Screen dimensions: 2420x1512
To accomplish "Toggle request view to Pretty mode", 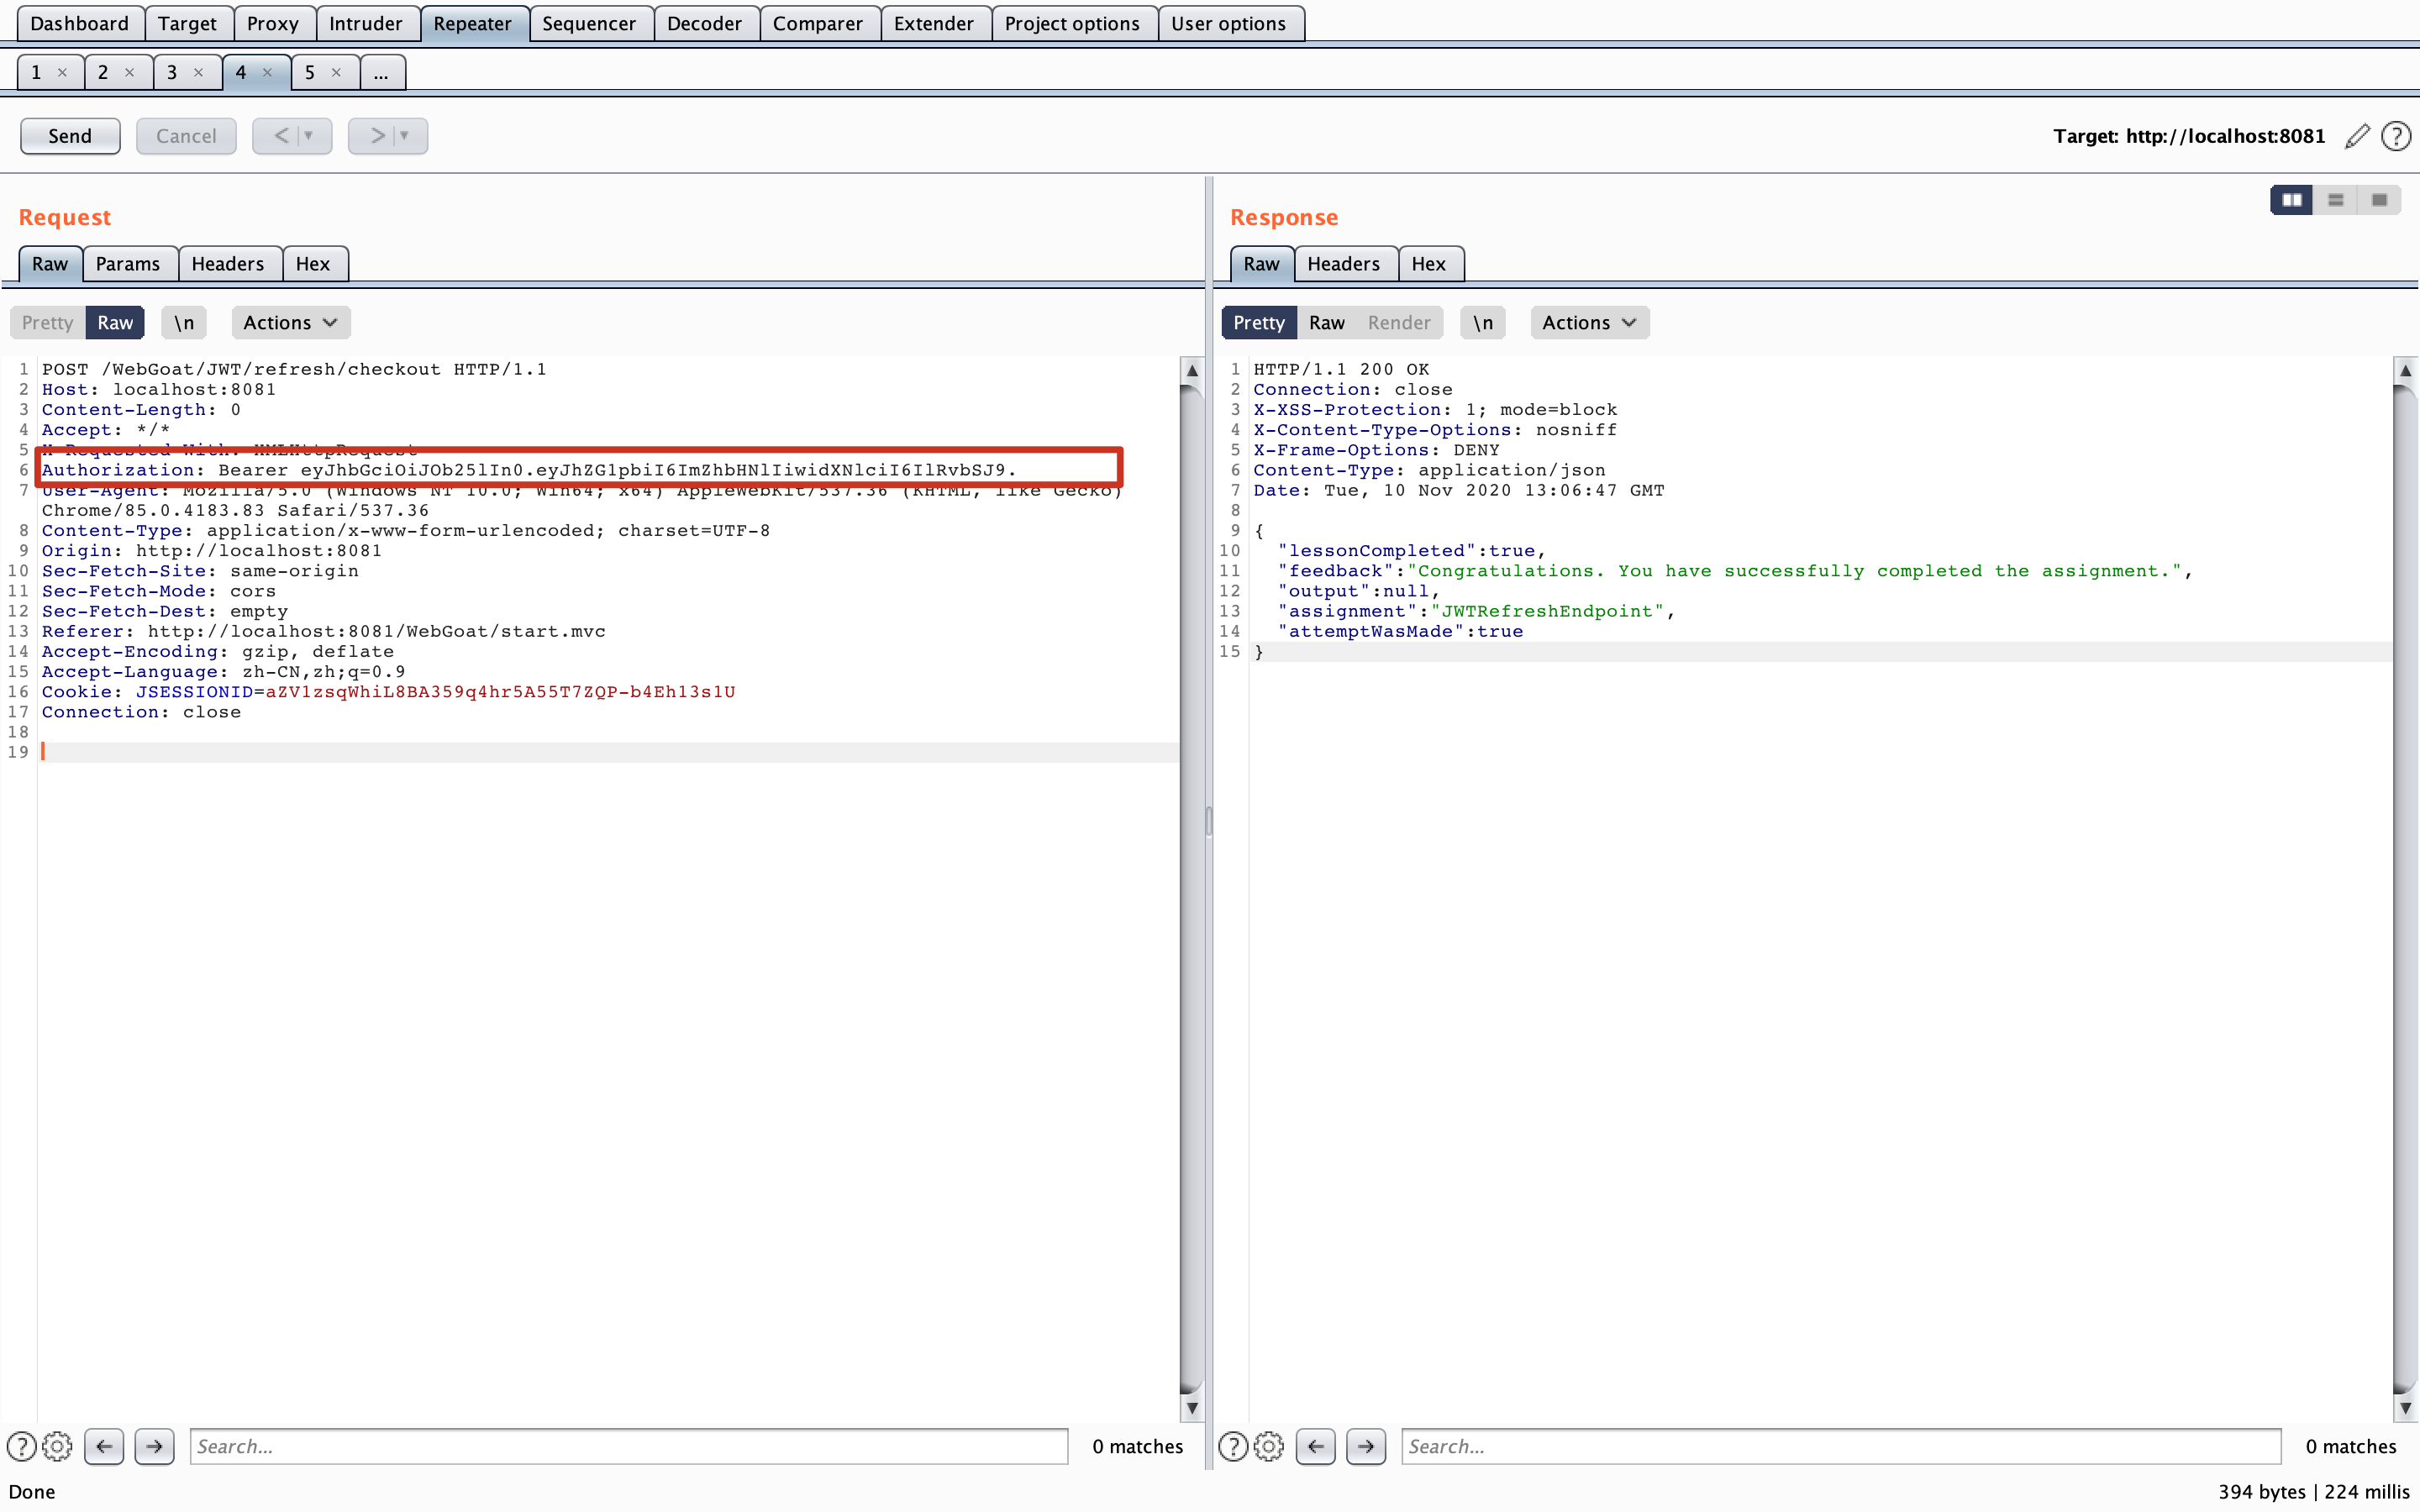I will pos(47,322).
